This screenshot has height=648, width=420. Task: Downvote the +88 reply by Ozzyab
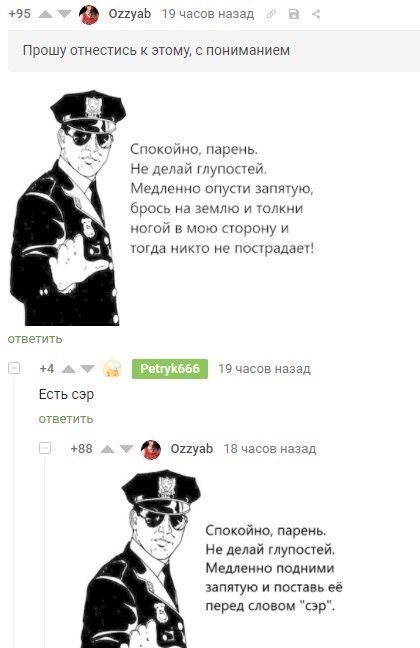126,449
